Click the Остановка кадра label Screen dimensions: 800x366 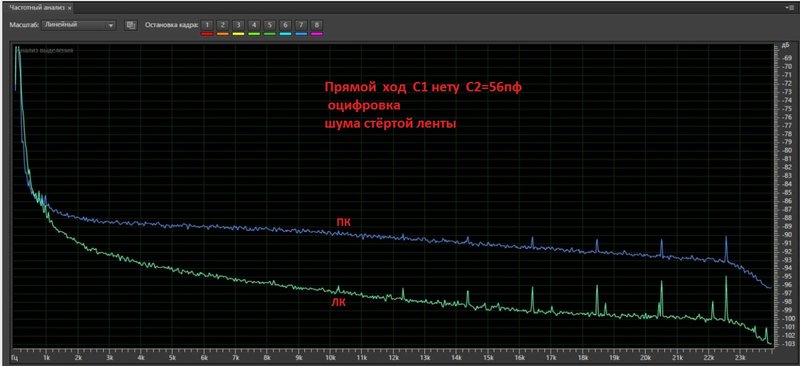172,25
